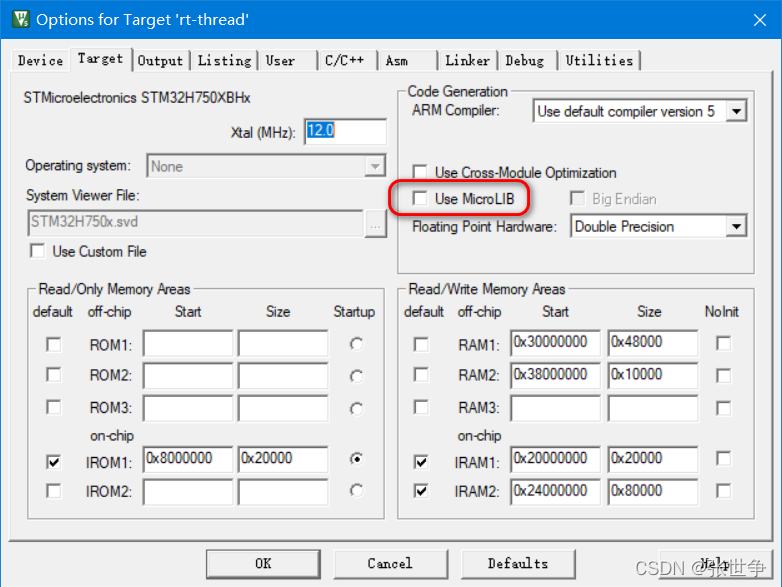
Task: Edit IRAM1 Start field 0x20000000
Action: 556,459
